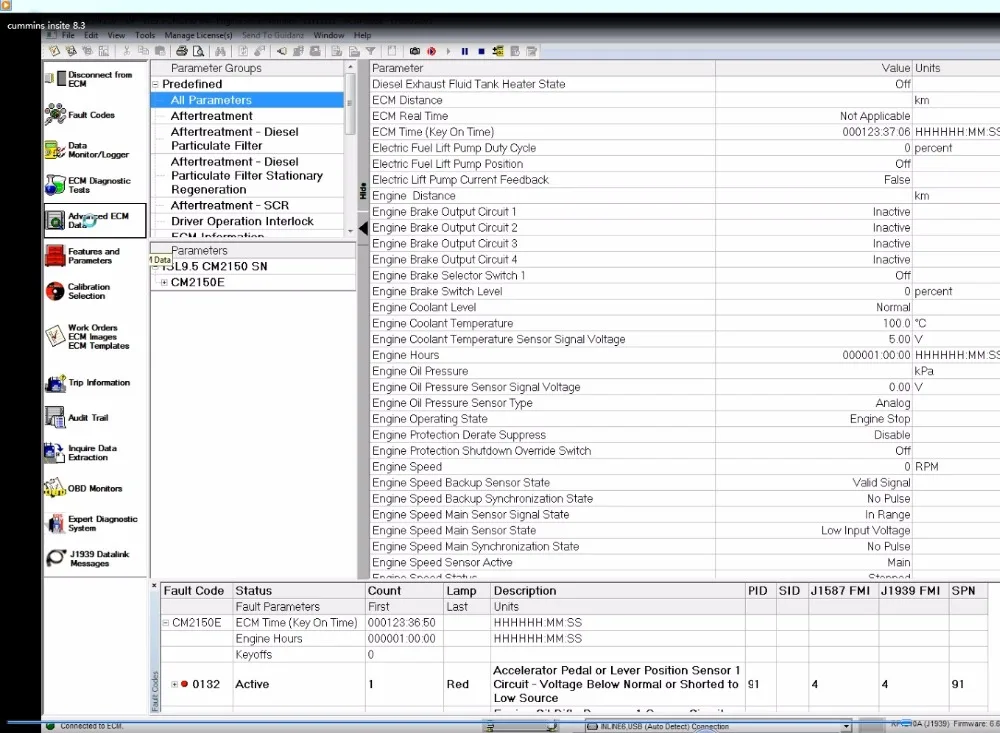Collapse the CM2150E fault code row
Viewport: 1000px width, 733px height.
pyautogui.click(x=165, y=623)
